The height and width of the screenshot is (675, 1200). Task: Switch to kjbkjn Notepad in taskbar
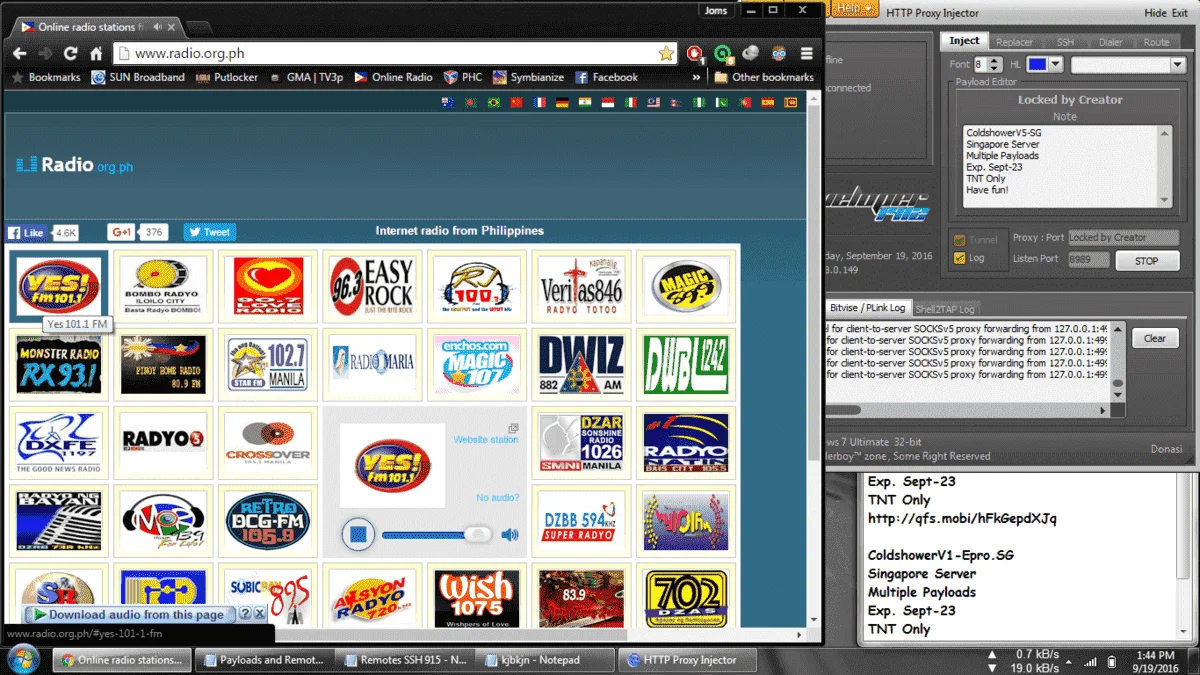click(x=544, y=660)
